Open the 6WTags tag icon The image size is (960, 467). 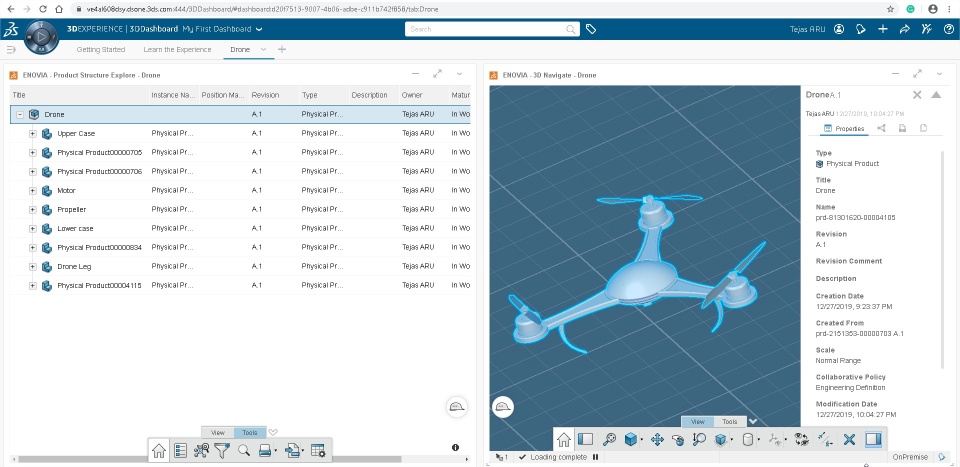click(x=591, y=29)
